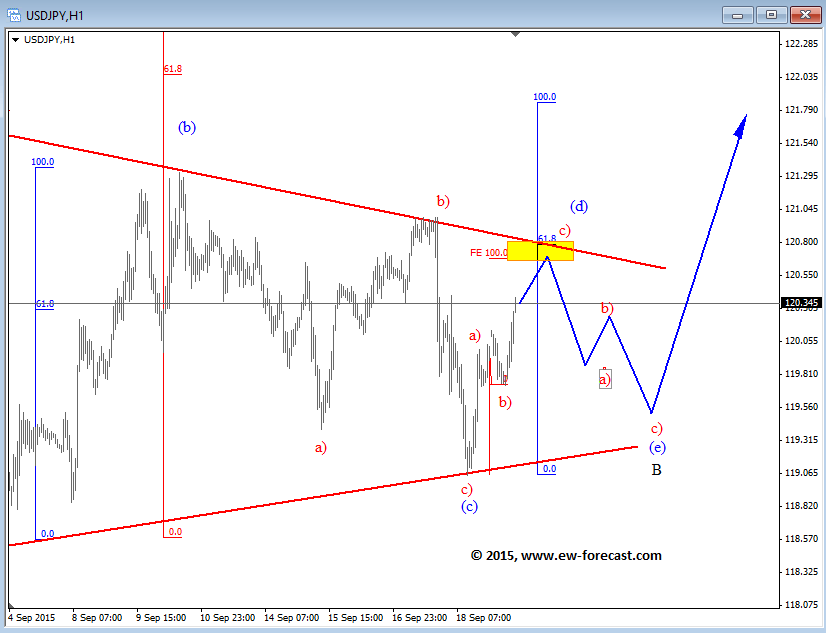Select the yellow FE 100.0 target rectangle

click(540, 251)
